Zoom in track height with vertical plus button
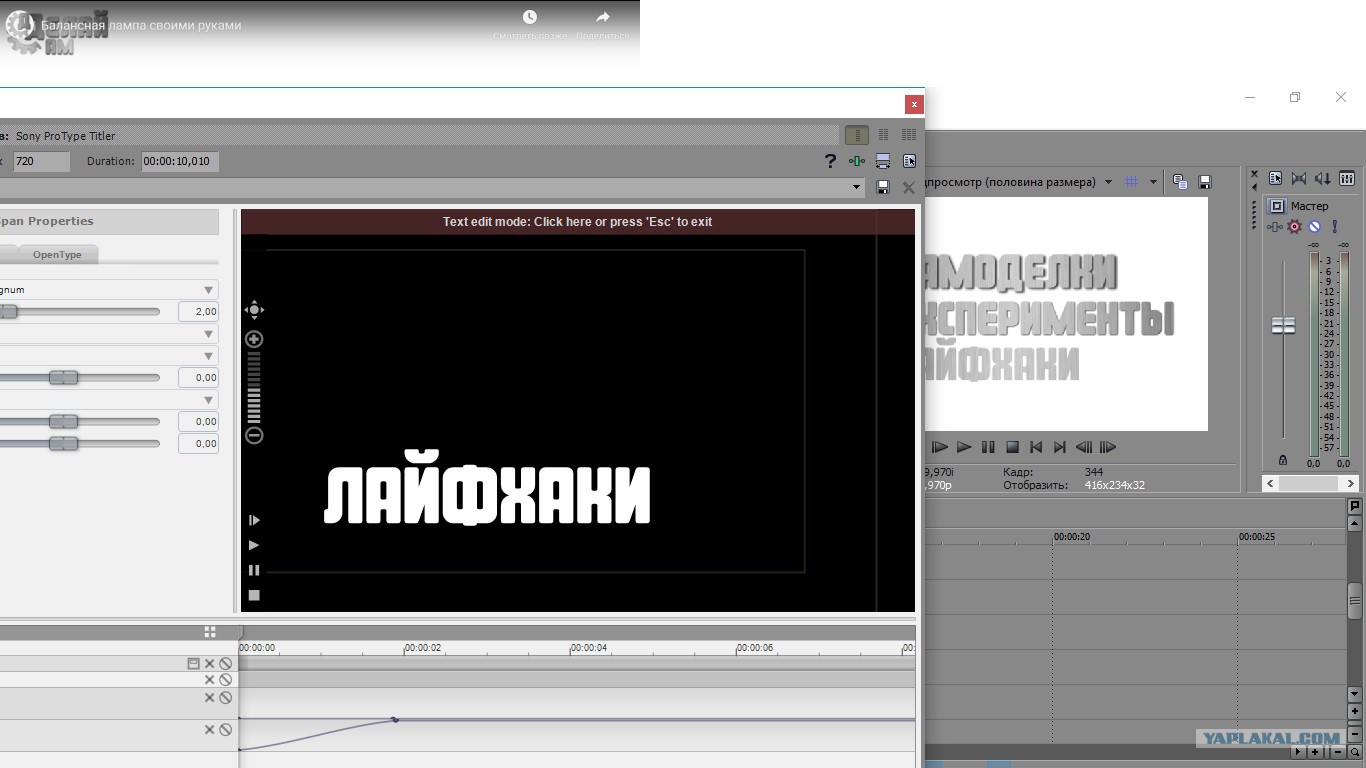Screen dimensions: 1366x768 [1355, 712]
